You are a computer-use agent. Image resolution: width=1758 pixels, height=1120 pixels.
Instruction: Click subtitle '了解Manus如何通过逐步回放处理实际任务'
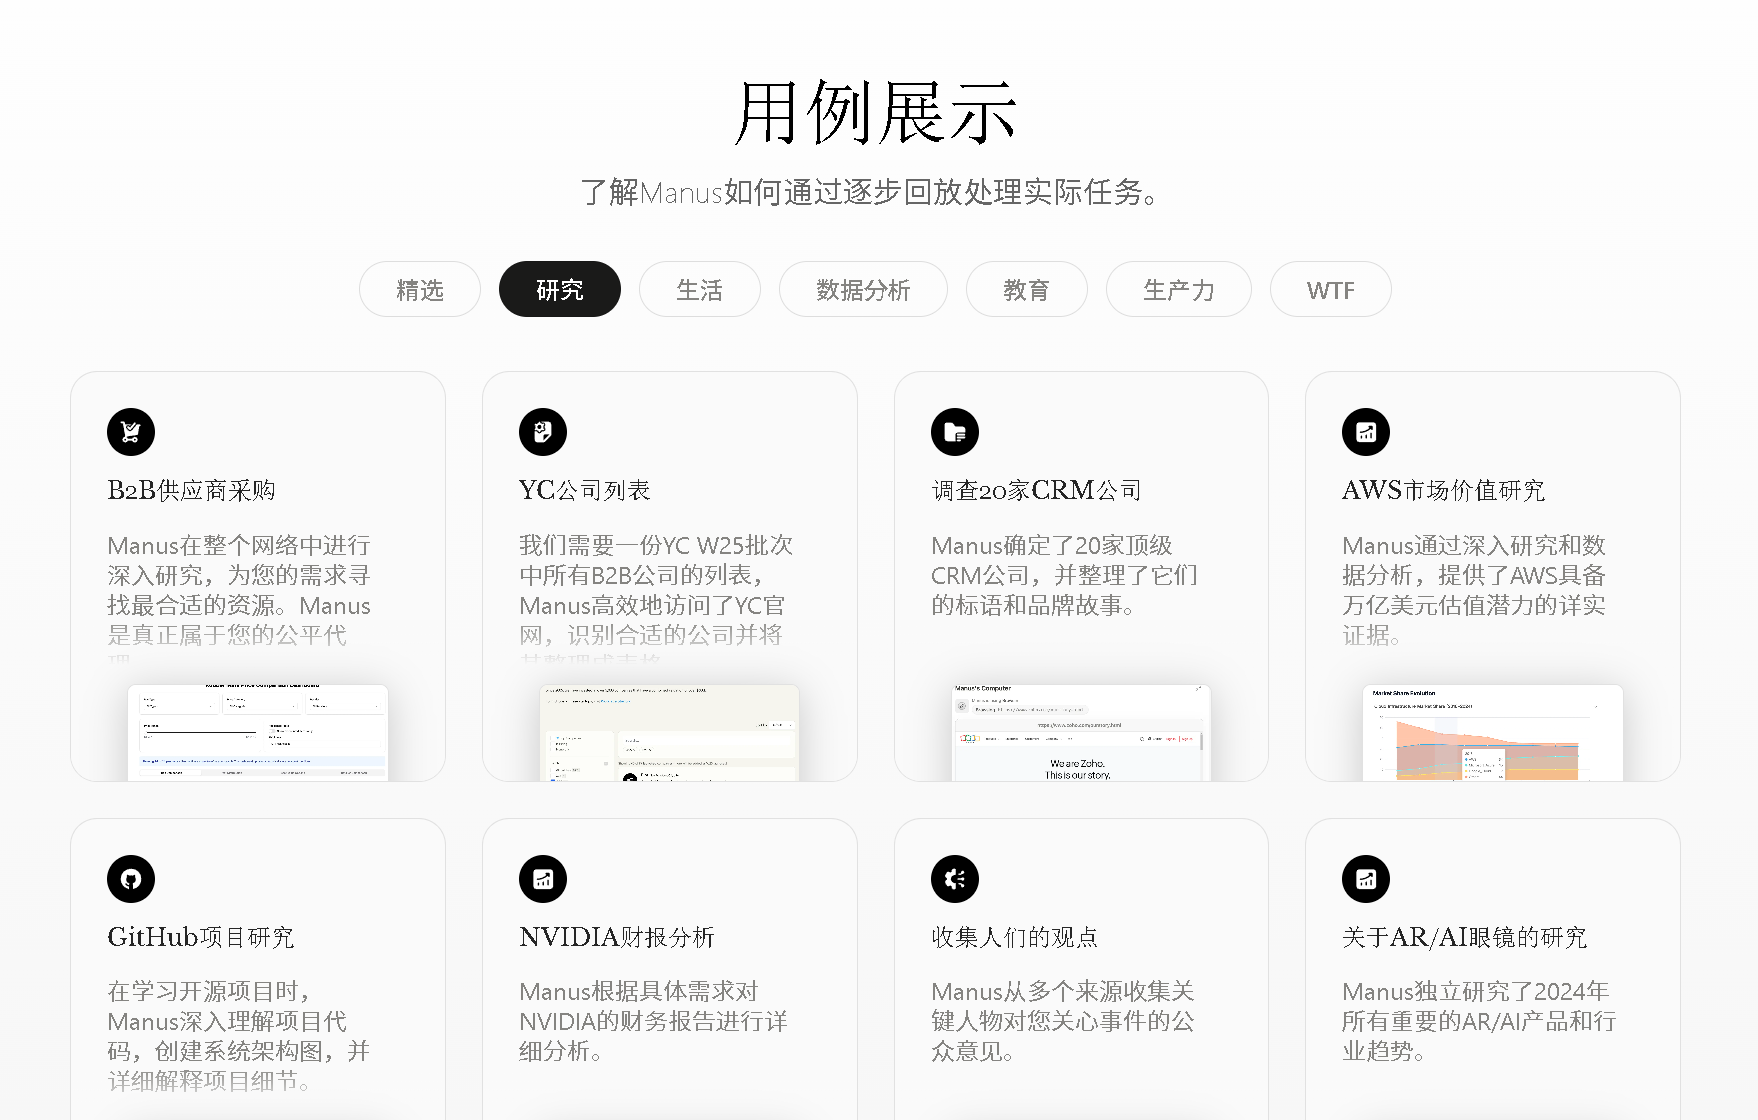pos(872,191)
